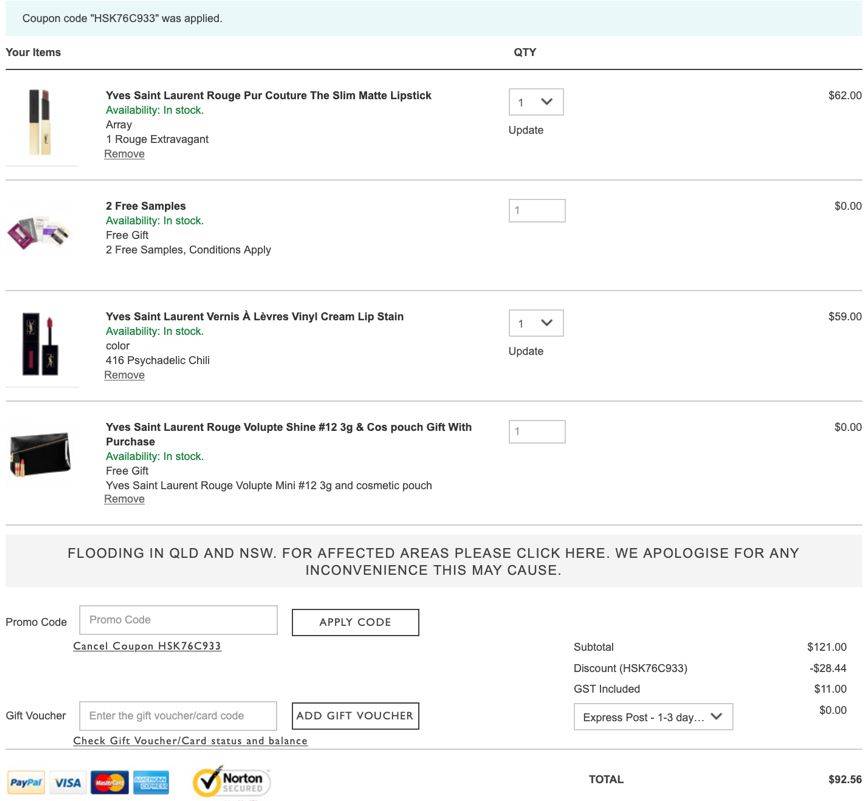868x801 pixels.
Task: Open the Slim Matte Lipstick product thumbnail
Action: pyautogui.click(x=40, y=122)
